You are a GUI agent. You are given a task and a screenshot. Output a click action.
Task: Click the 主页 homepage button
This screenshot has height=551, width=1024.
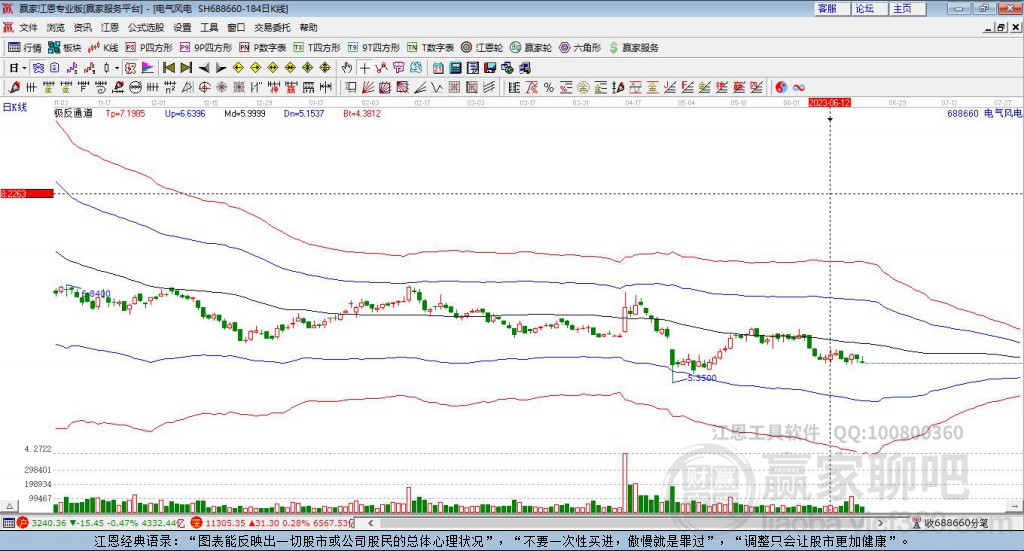908,8
